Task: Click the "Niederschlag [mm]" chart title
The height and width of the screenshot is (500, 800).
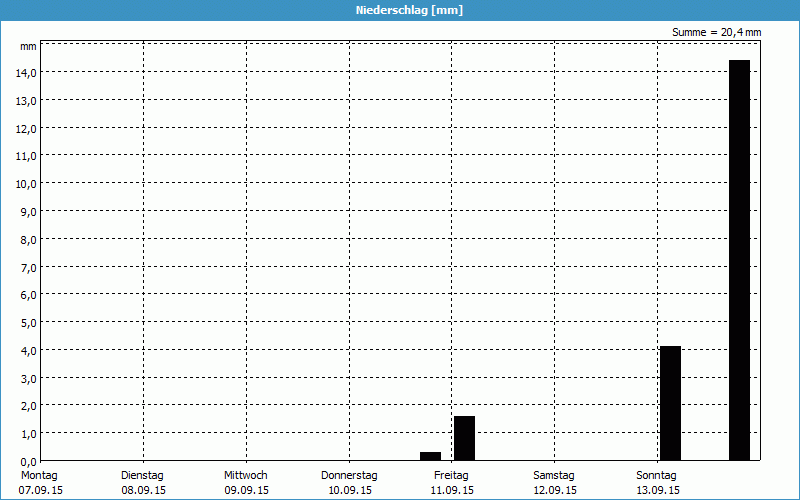Action: tap(409, 10)
